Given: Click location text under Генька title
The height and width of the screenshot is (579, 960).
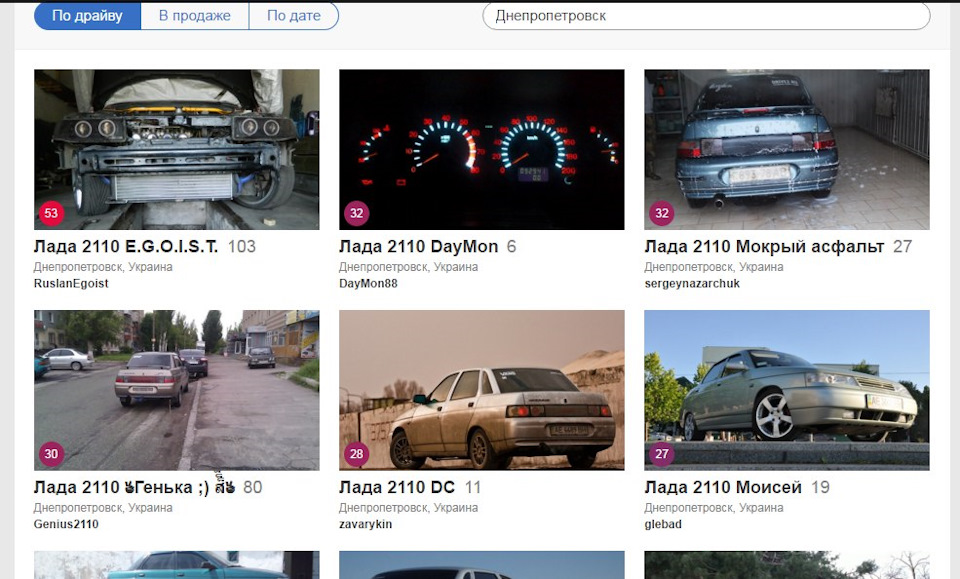Looking at the screenshot, I should point(103,507).
